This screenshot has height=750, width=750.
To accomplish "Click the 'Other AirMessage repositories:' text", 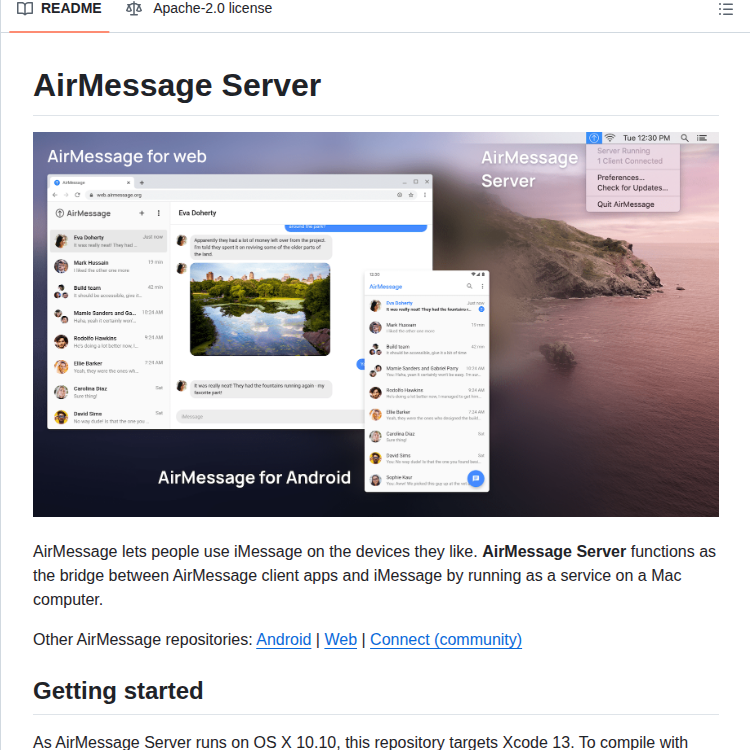I will [x=143, y=640].
